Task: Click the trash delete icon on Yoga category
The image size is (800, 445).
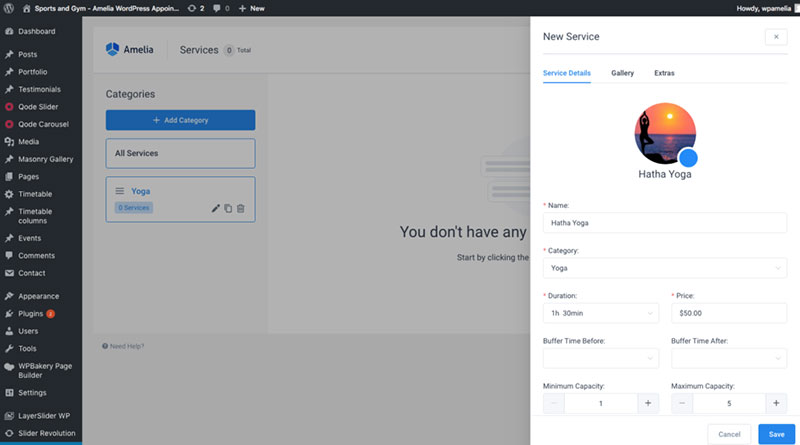Action: [x=241, y=208]
